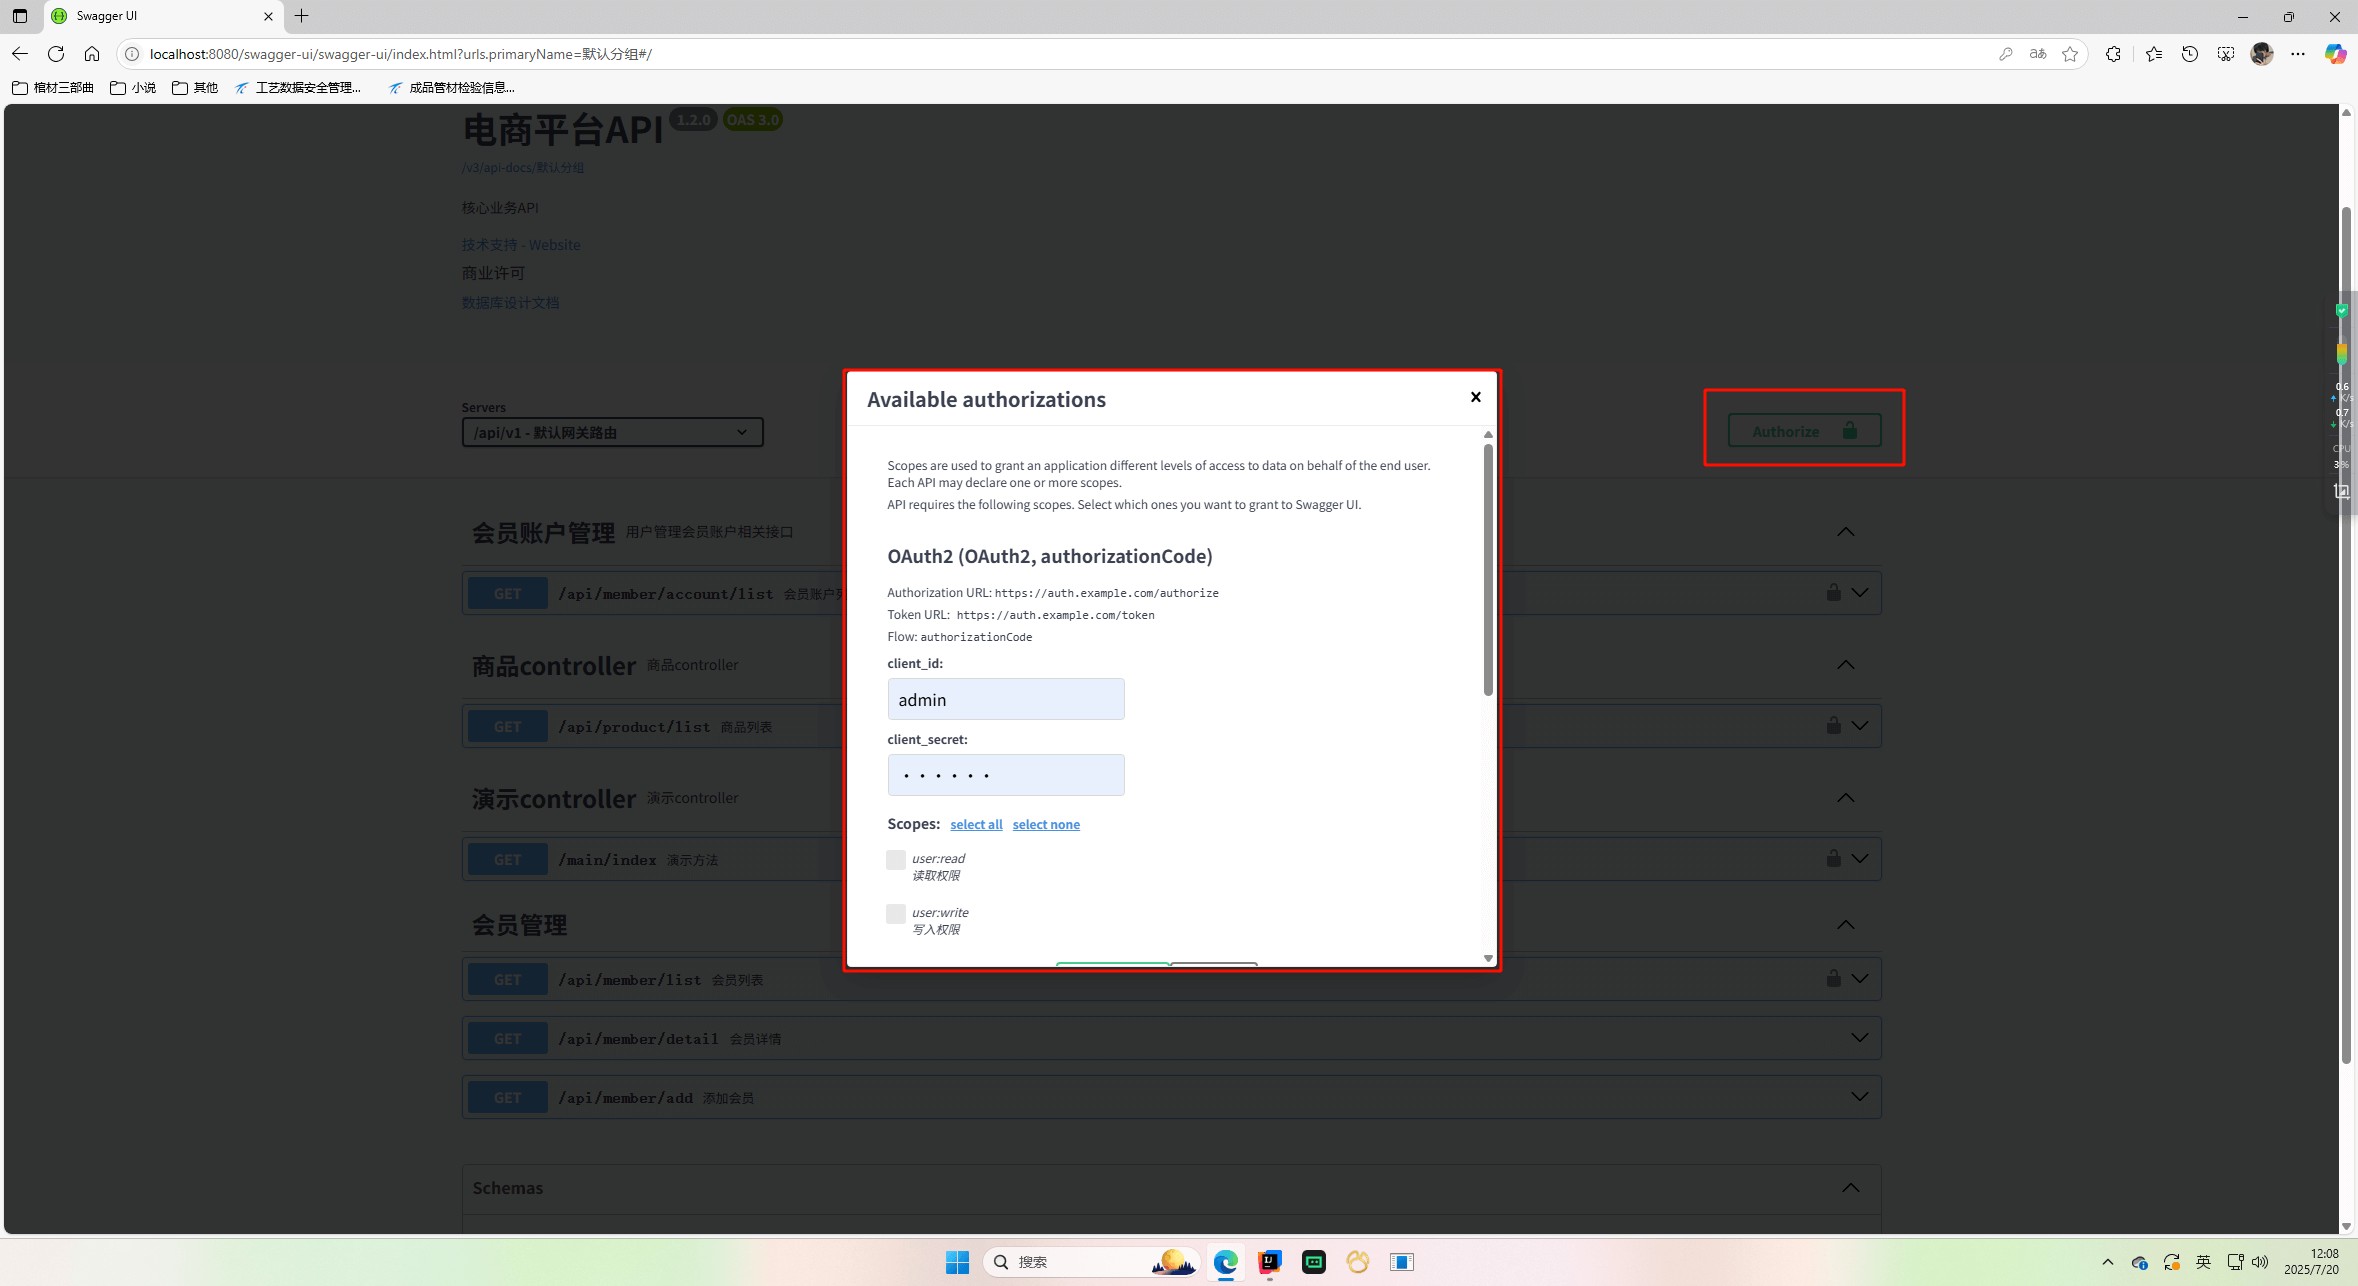Open the browser extensions icon

pyautogui.click(x=2112, y=54)
